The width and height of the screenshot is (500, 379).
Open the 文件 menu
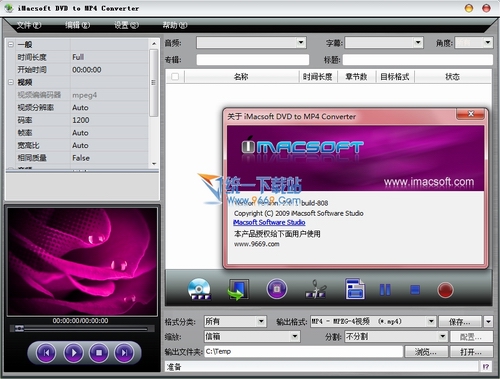pyautogui.click(x=29, y=25)
